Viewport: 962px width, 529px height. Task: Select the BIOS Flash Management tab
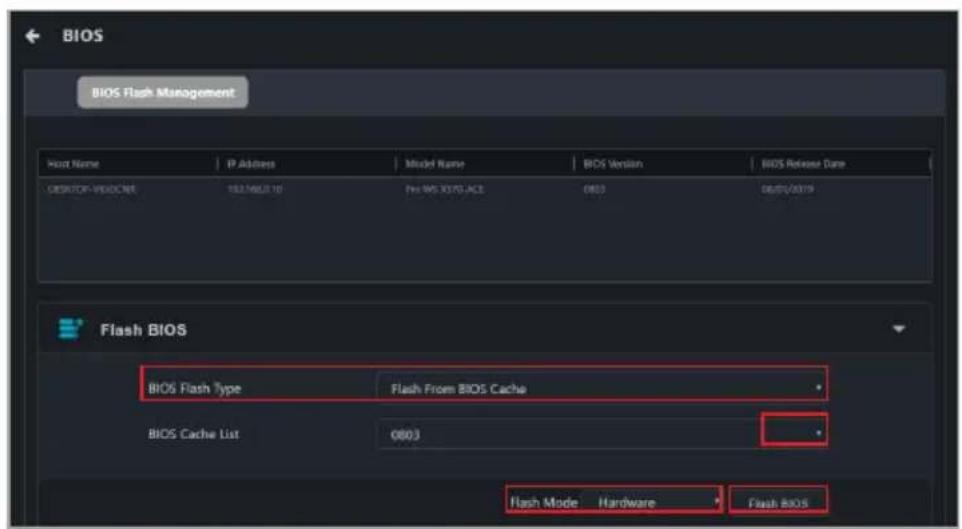pos(163,93)
